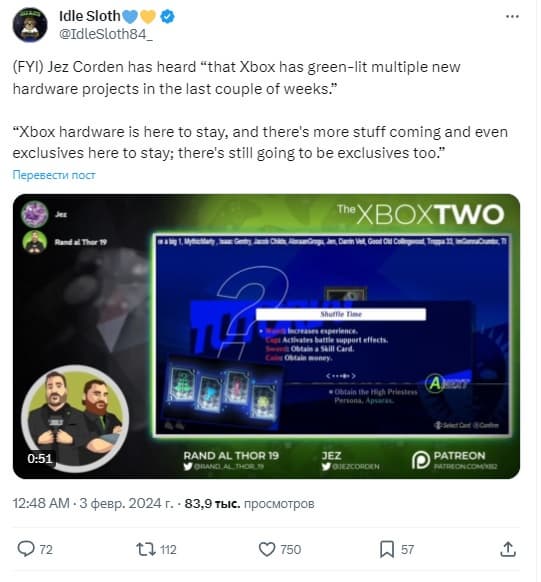The image size is (541, 582).
Task: Open the share upload icon
Action: 508,549
